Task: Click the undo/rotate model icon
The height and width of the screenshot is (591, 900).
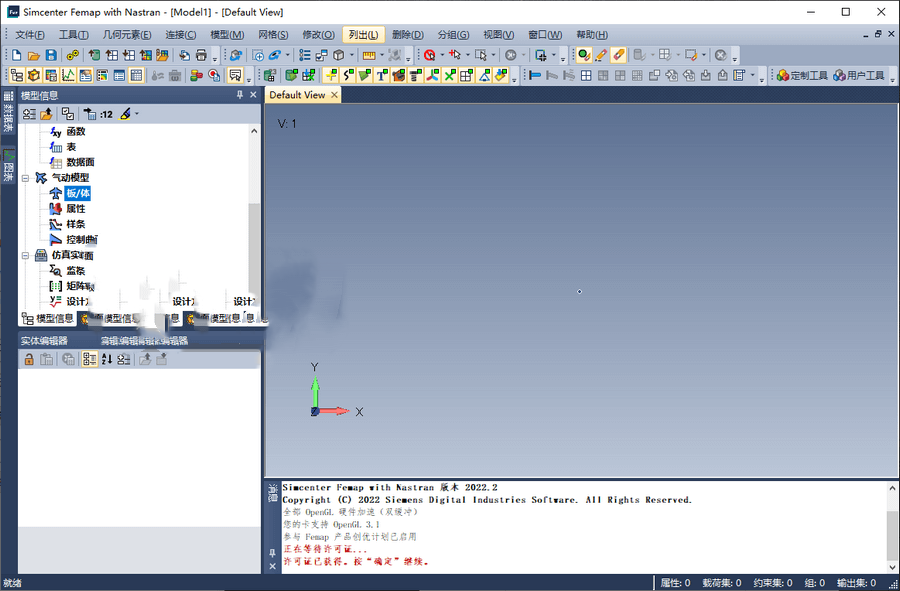Action: (235, 55)
